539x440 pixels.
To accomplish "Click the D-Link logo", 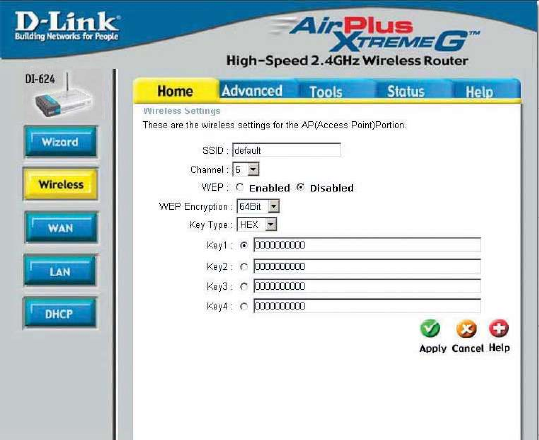I will tap(67, 26).
